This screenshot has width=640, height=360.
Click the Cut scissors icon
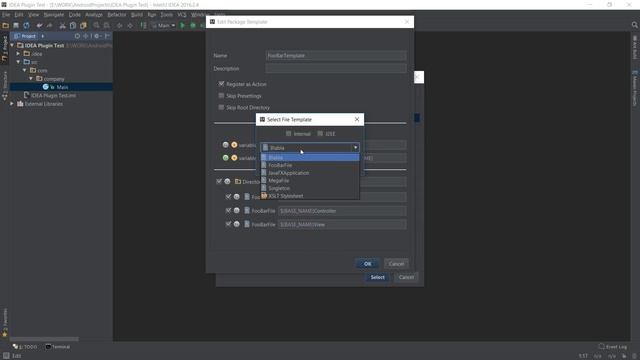tap(62, 25)
